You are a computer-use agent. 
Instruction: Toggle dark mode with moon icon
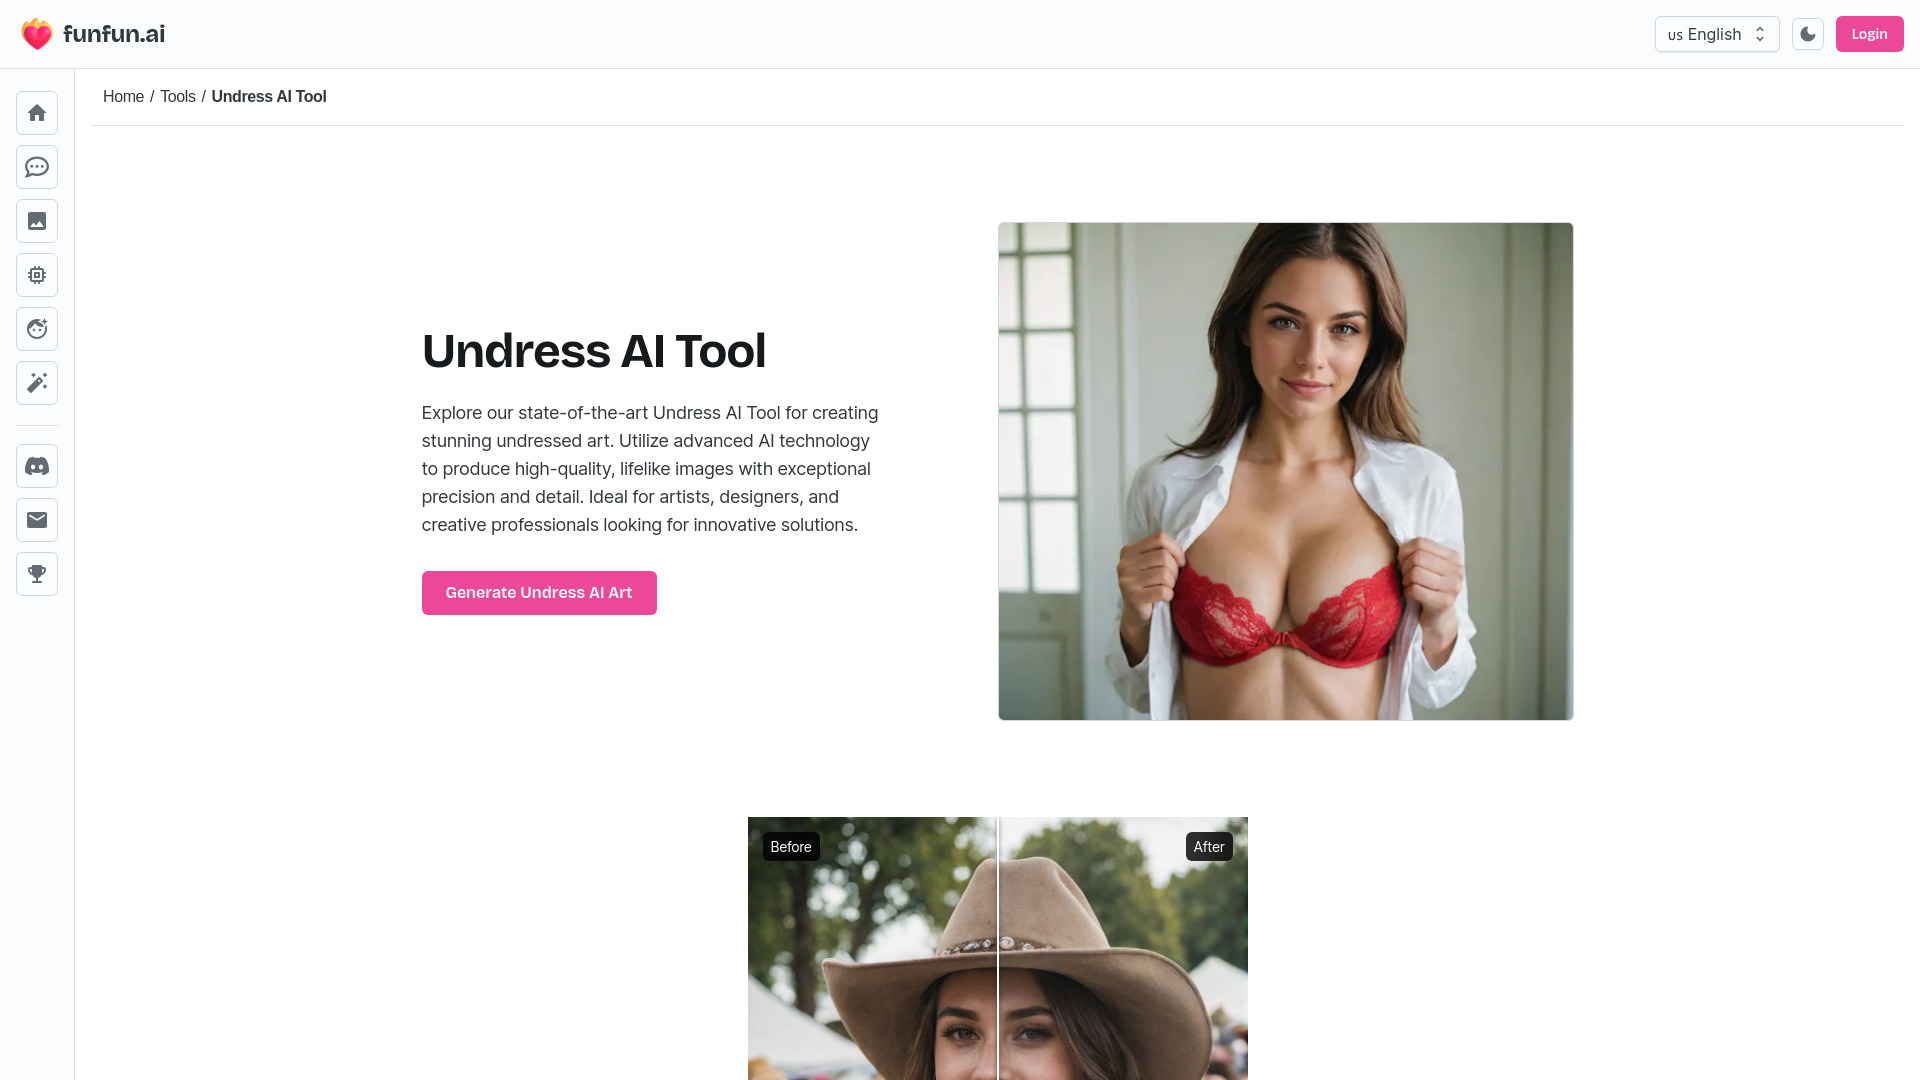[1808, 34]
